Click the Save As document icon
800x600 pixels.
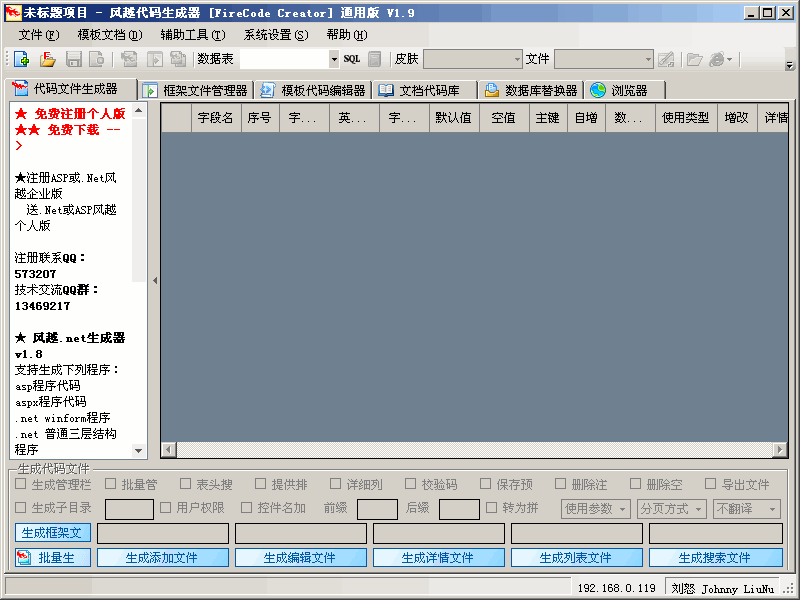coord(97,59)
